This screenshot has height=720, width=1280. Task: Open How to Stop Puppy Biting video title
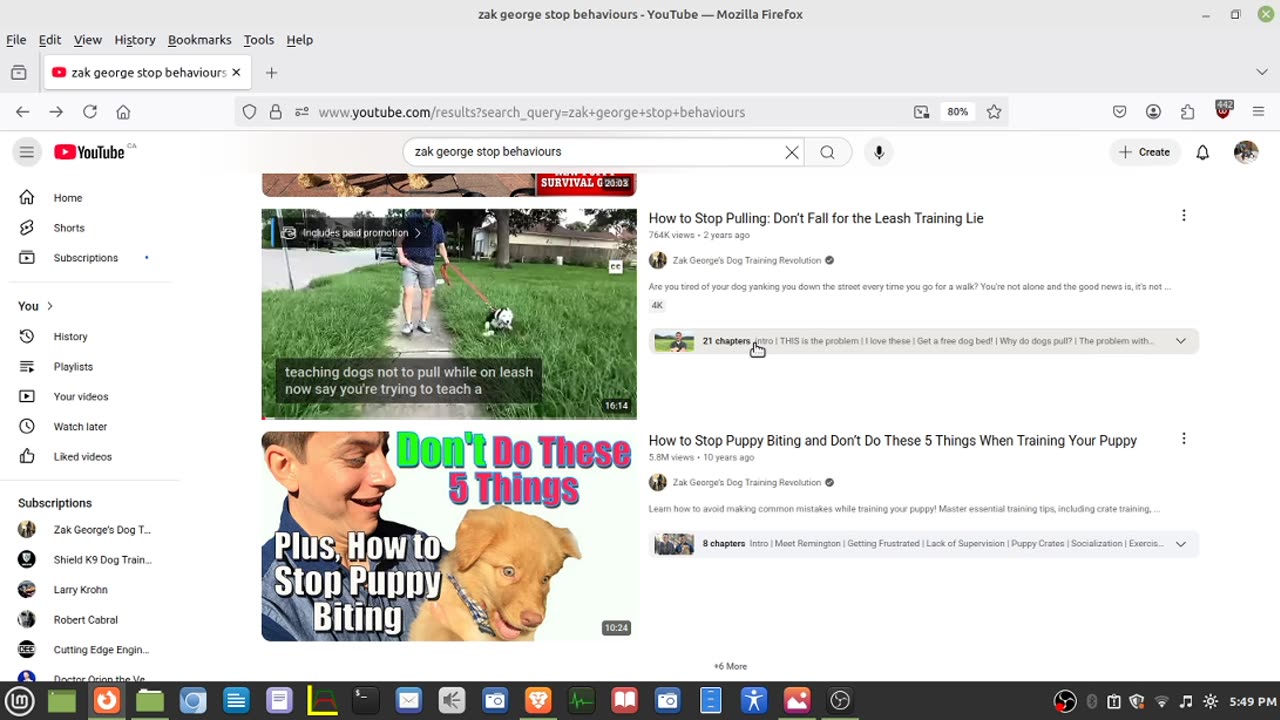point(893,440)
